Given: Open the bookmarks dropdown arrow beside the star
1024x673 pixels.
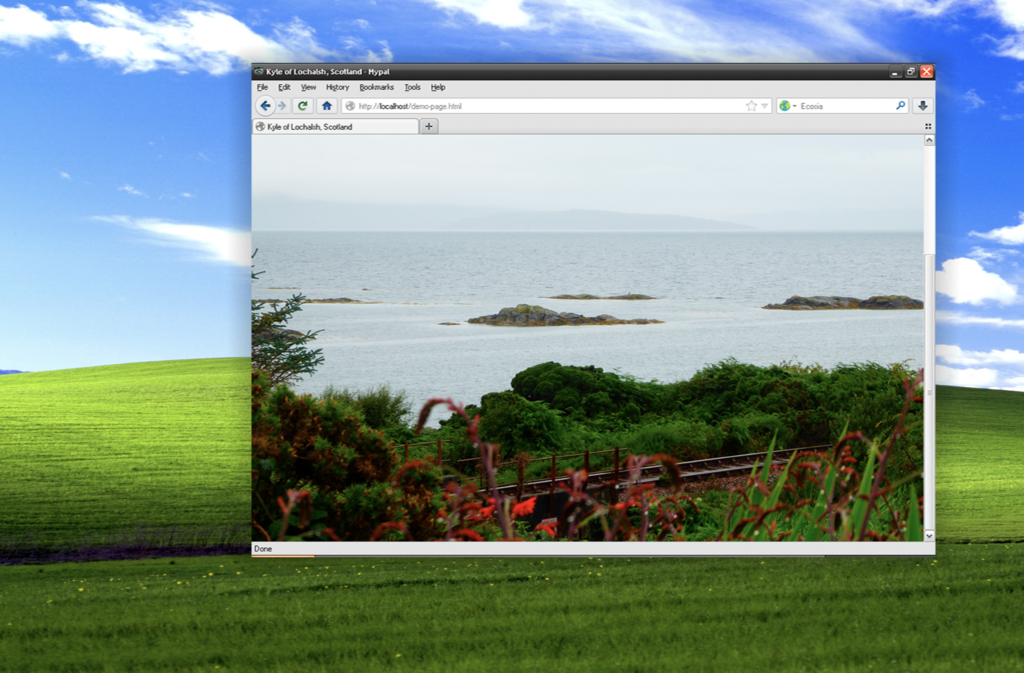Looking at the screenshot, I should coord(764,105).
